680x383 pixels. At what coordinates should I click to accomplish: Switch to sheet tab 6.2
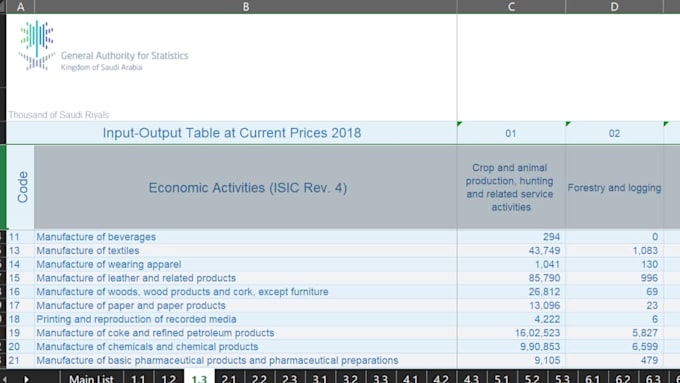pyautogui.click(x=623, y=377)
